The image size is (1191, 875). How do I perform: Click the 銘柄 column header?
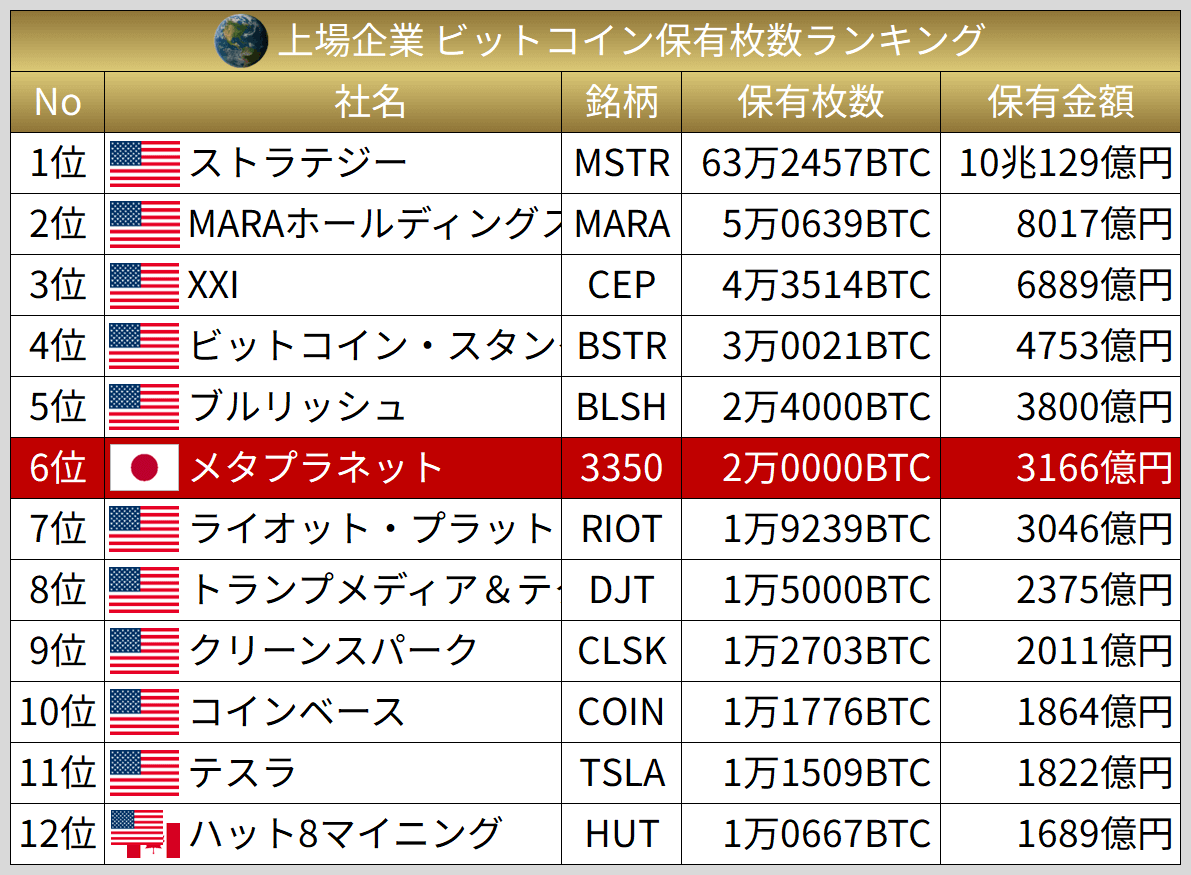tap(621, 103)
